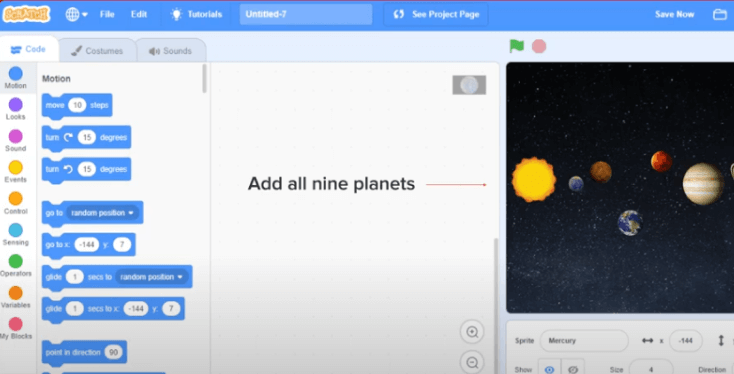
Task: Click the steps value 10 input
Action: pyautogui.click(x=77, y=105)
